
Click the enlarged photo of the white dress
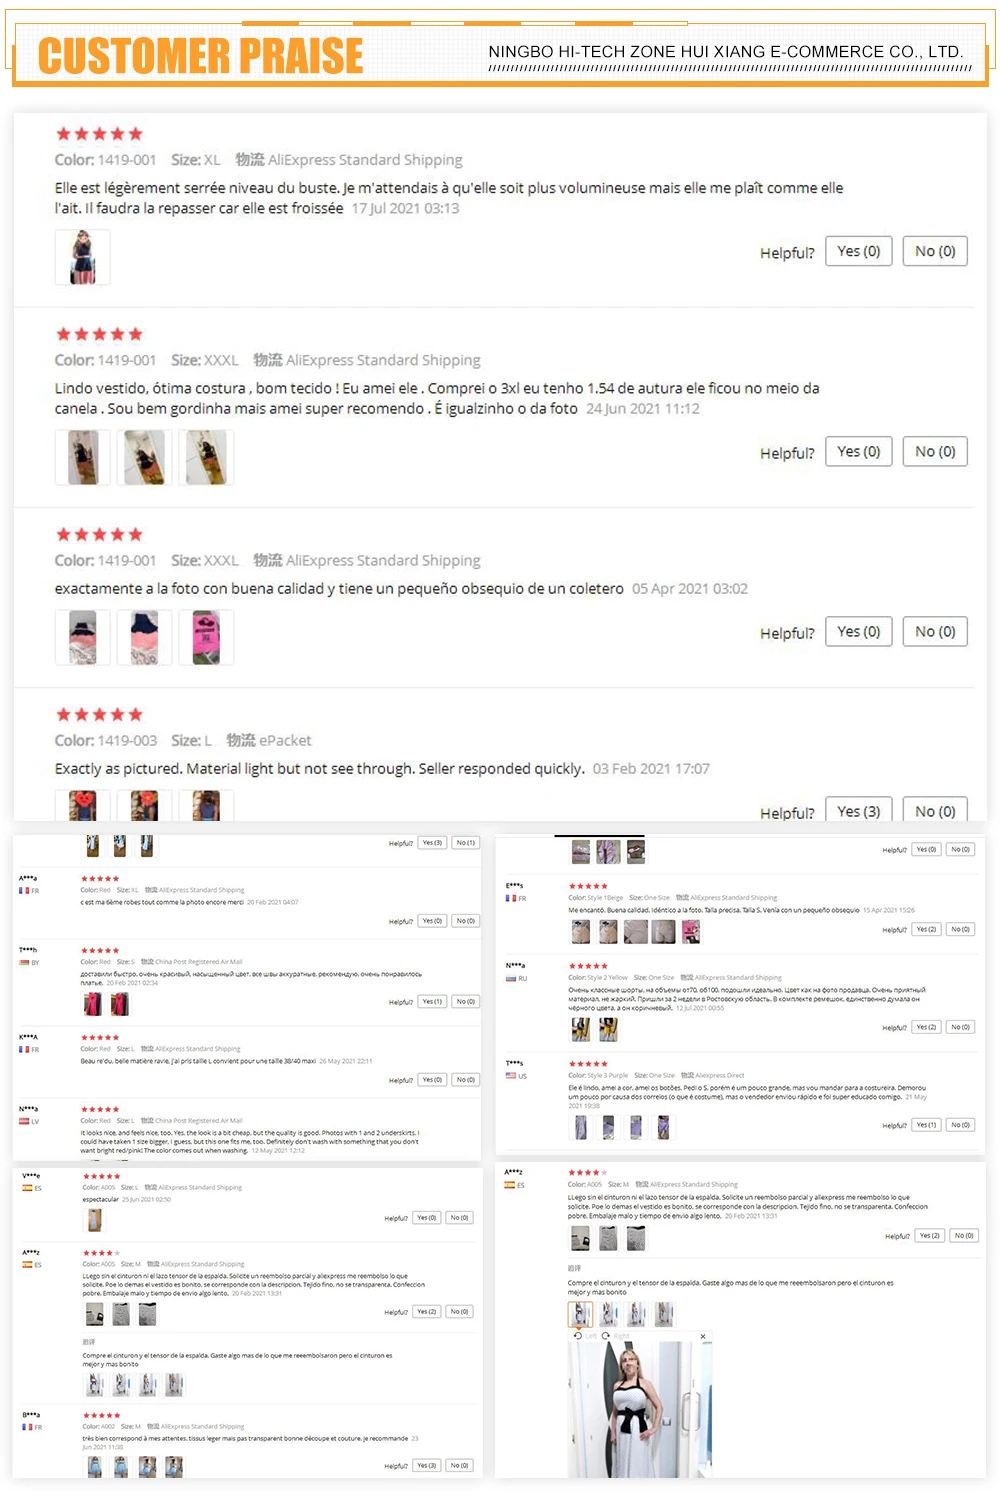coord(639,1410)
